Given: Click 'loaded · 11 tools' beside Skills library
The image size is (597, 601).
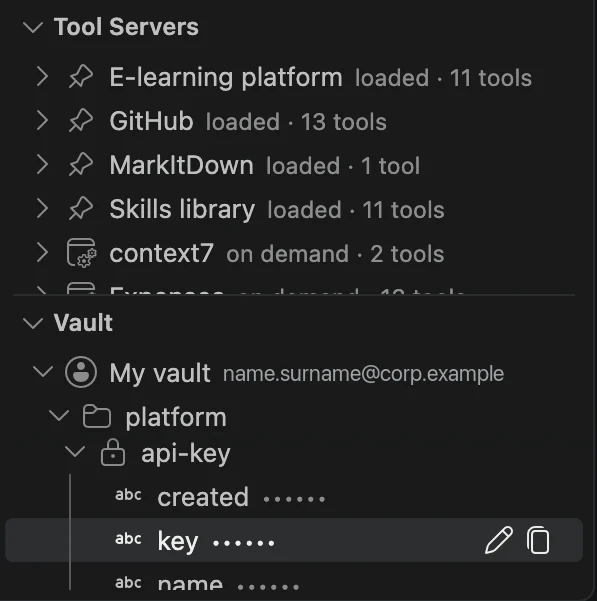Looking at the screenshot, I should click(x=356, y=210).
